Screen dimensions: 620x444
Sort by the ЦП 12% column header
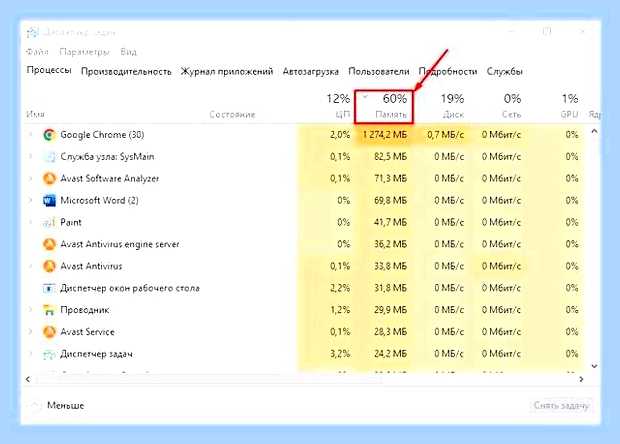click(x=338, y=106)
